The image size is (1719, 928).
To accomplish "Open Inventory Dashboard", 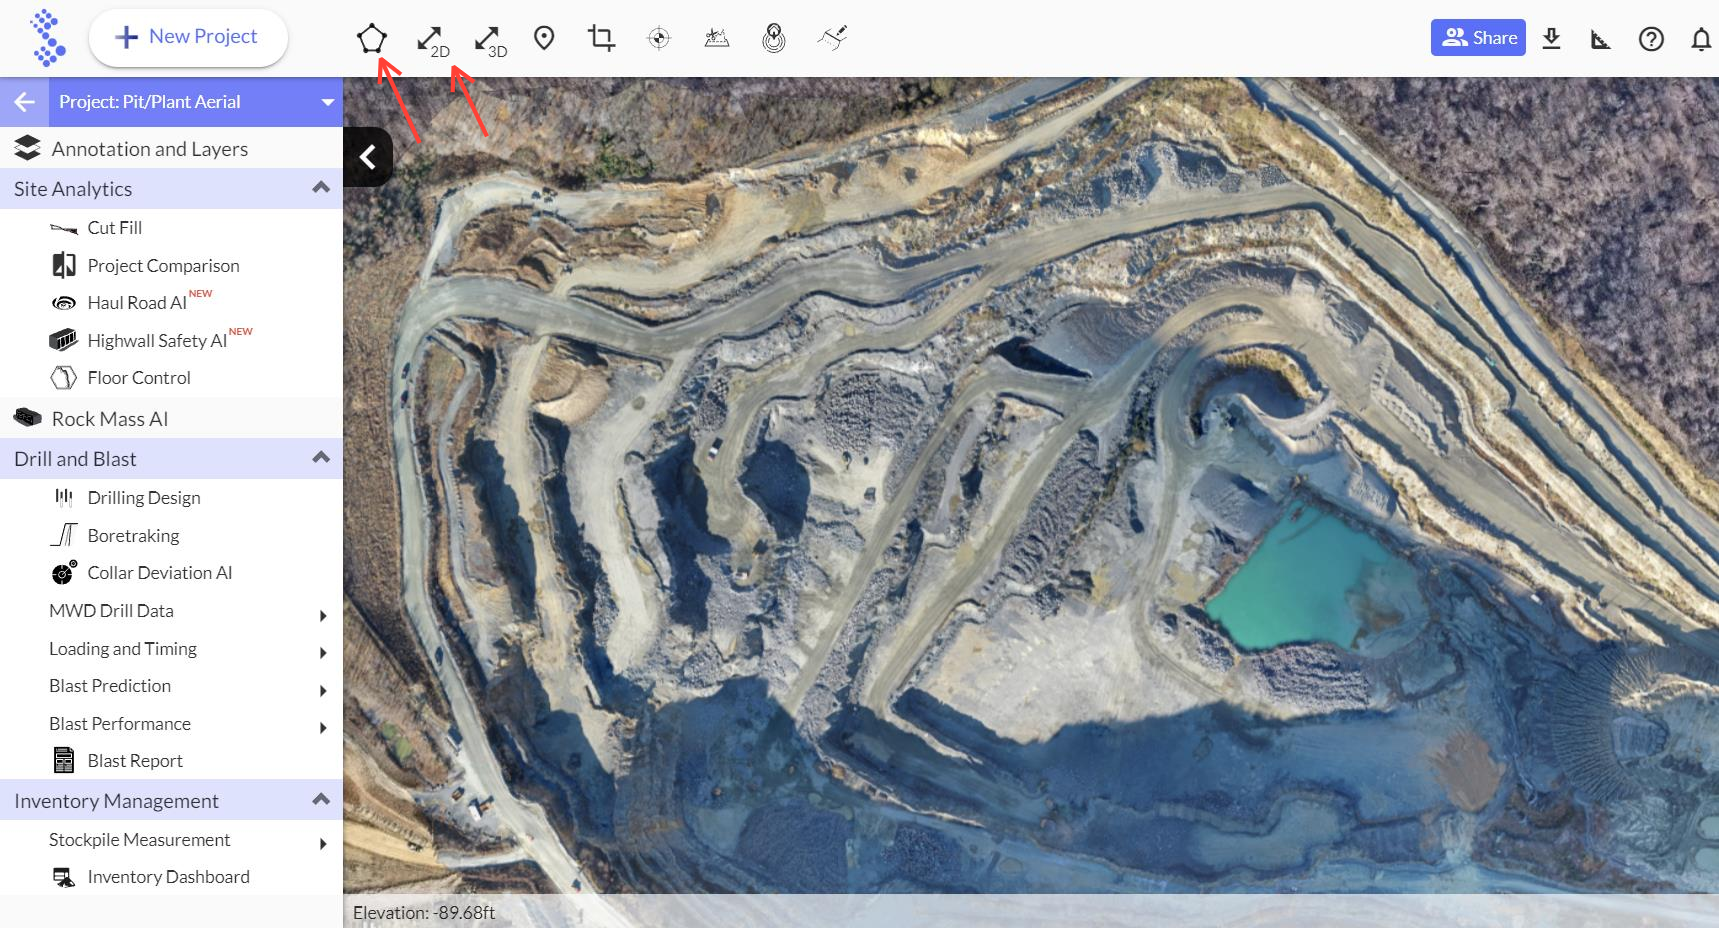I will coord(171,877).
